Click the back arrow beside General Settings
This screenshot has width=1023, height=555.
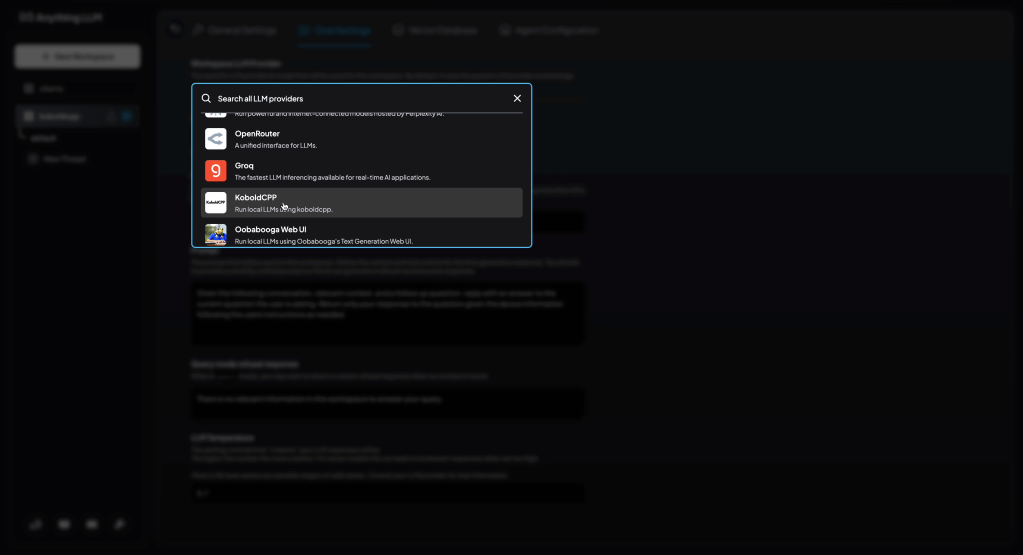(x=175, y=30)
